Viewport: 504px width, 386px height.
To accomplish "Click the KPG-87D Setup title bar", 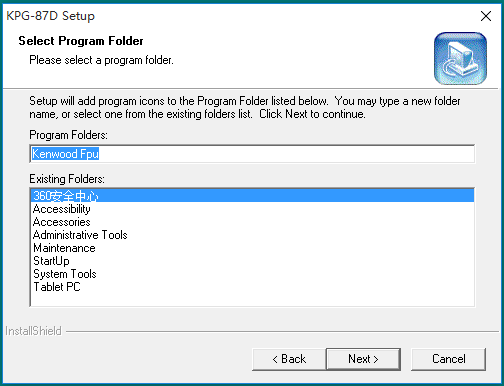I will point(233,16).
